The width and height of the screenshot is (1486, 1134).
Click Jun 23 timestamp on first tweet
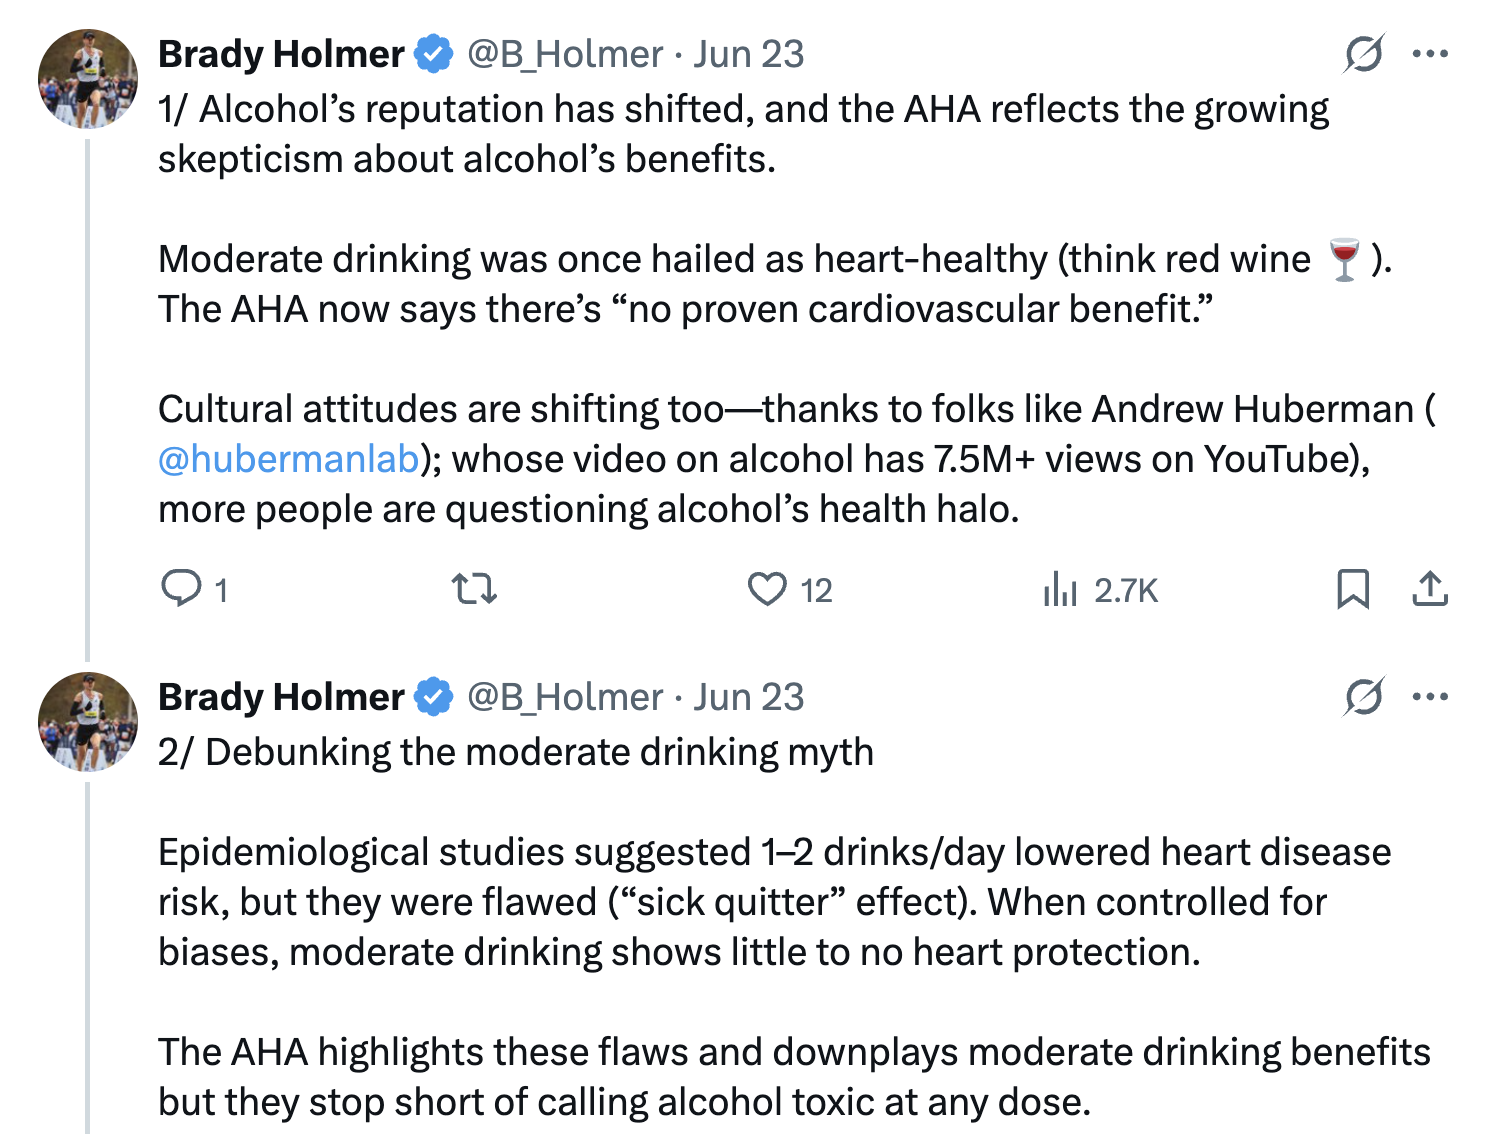[749, 54]
